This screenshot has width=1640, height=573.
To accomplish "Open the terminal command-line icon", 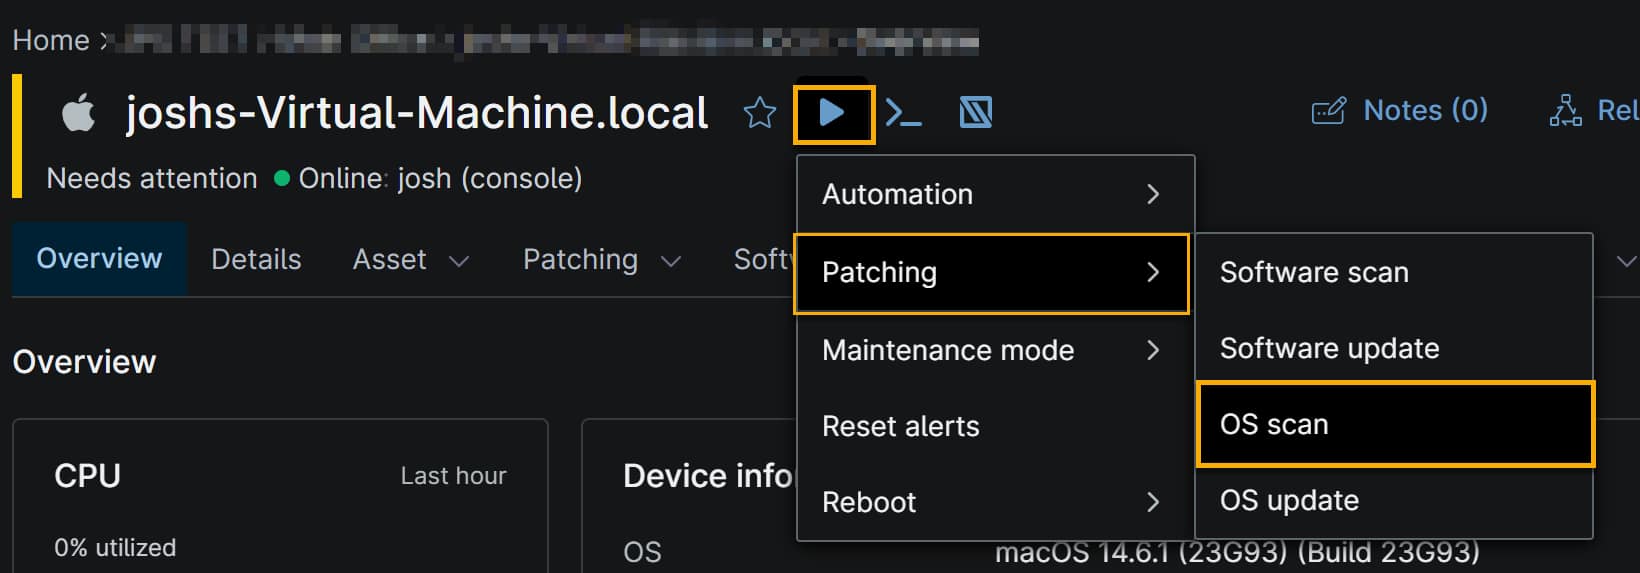I will pyautogui.click(x=903, y=113).
